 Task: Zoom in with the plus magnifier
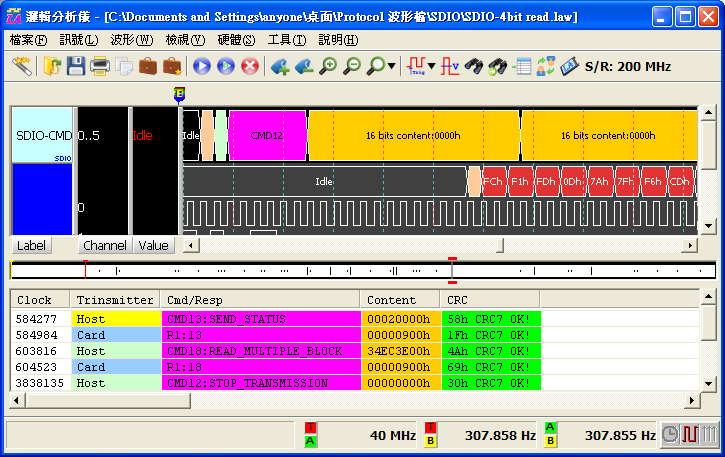pos(328,66)
